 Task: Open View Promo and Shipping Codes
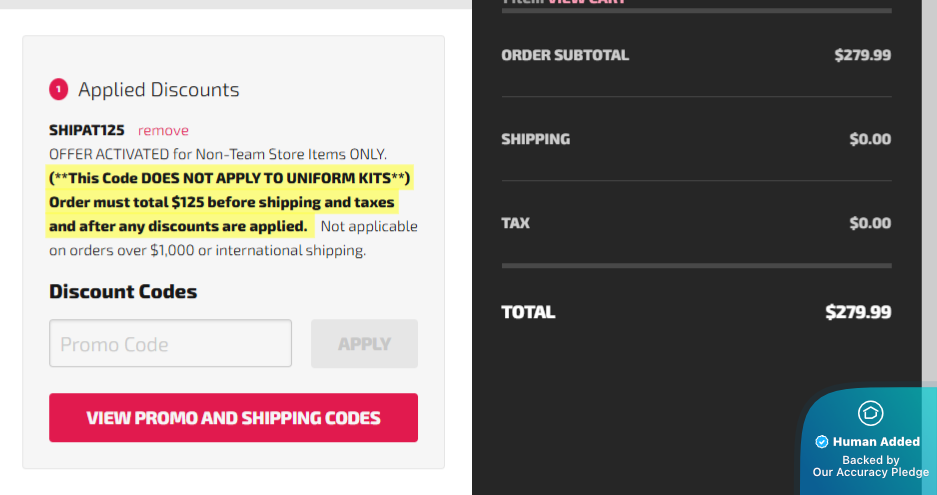(233, 418)
